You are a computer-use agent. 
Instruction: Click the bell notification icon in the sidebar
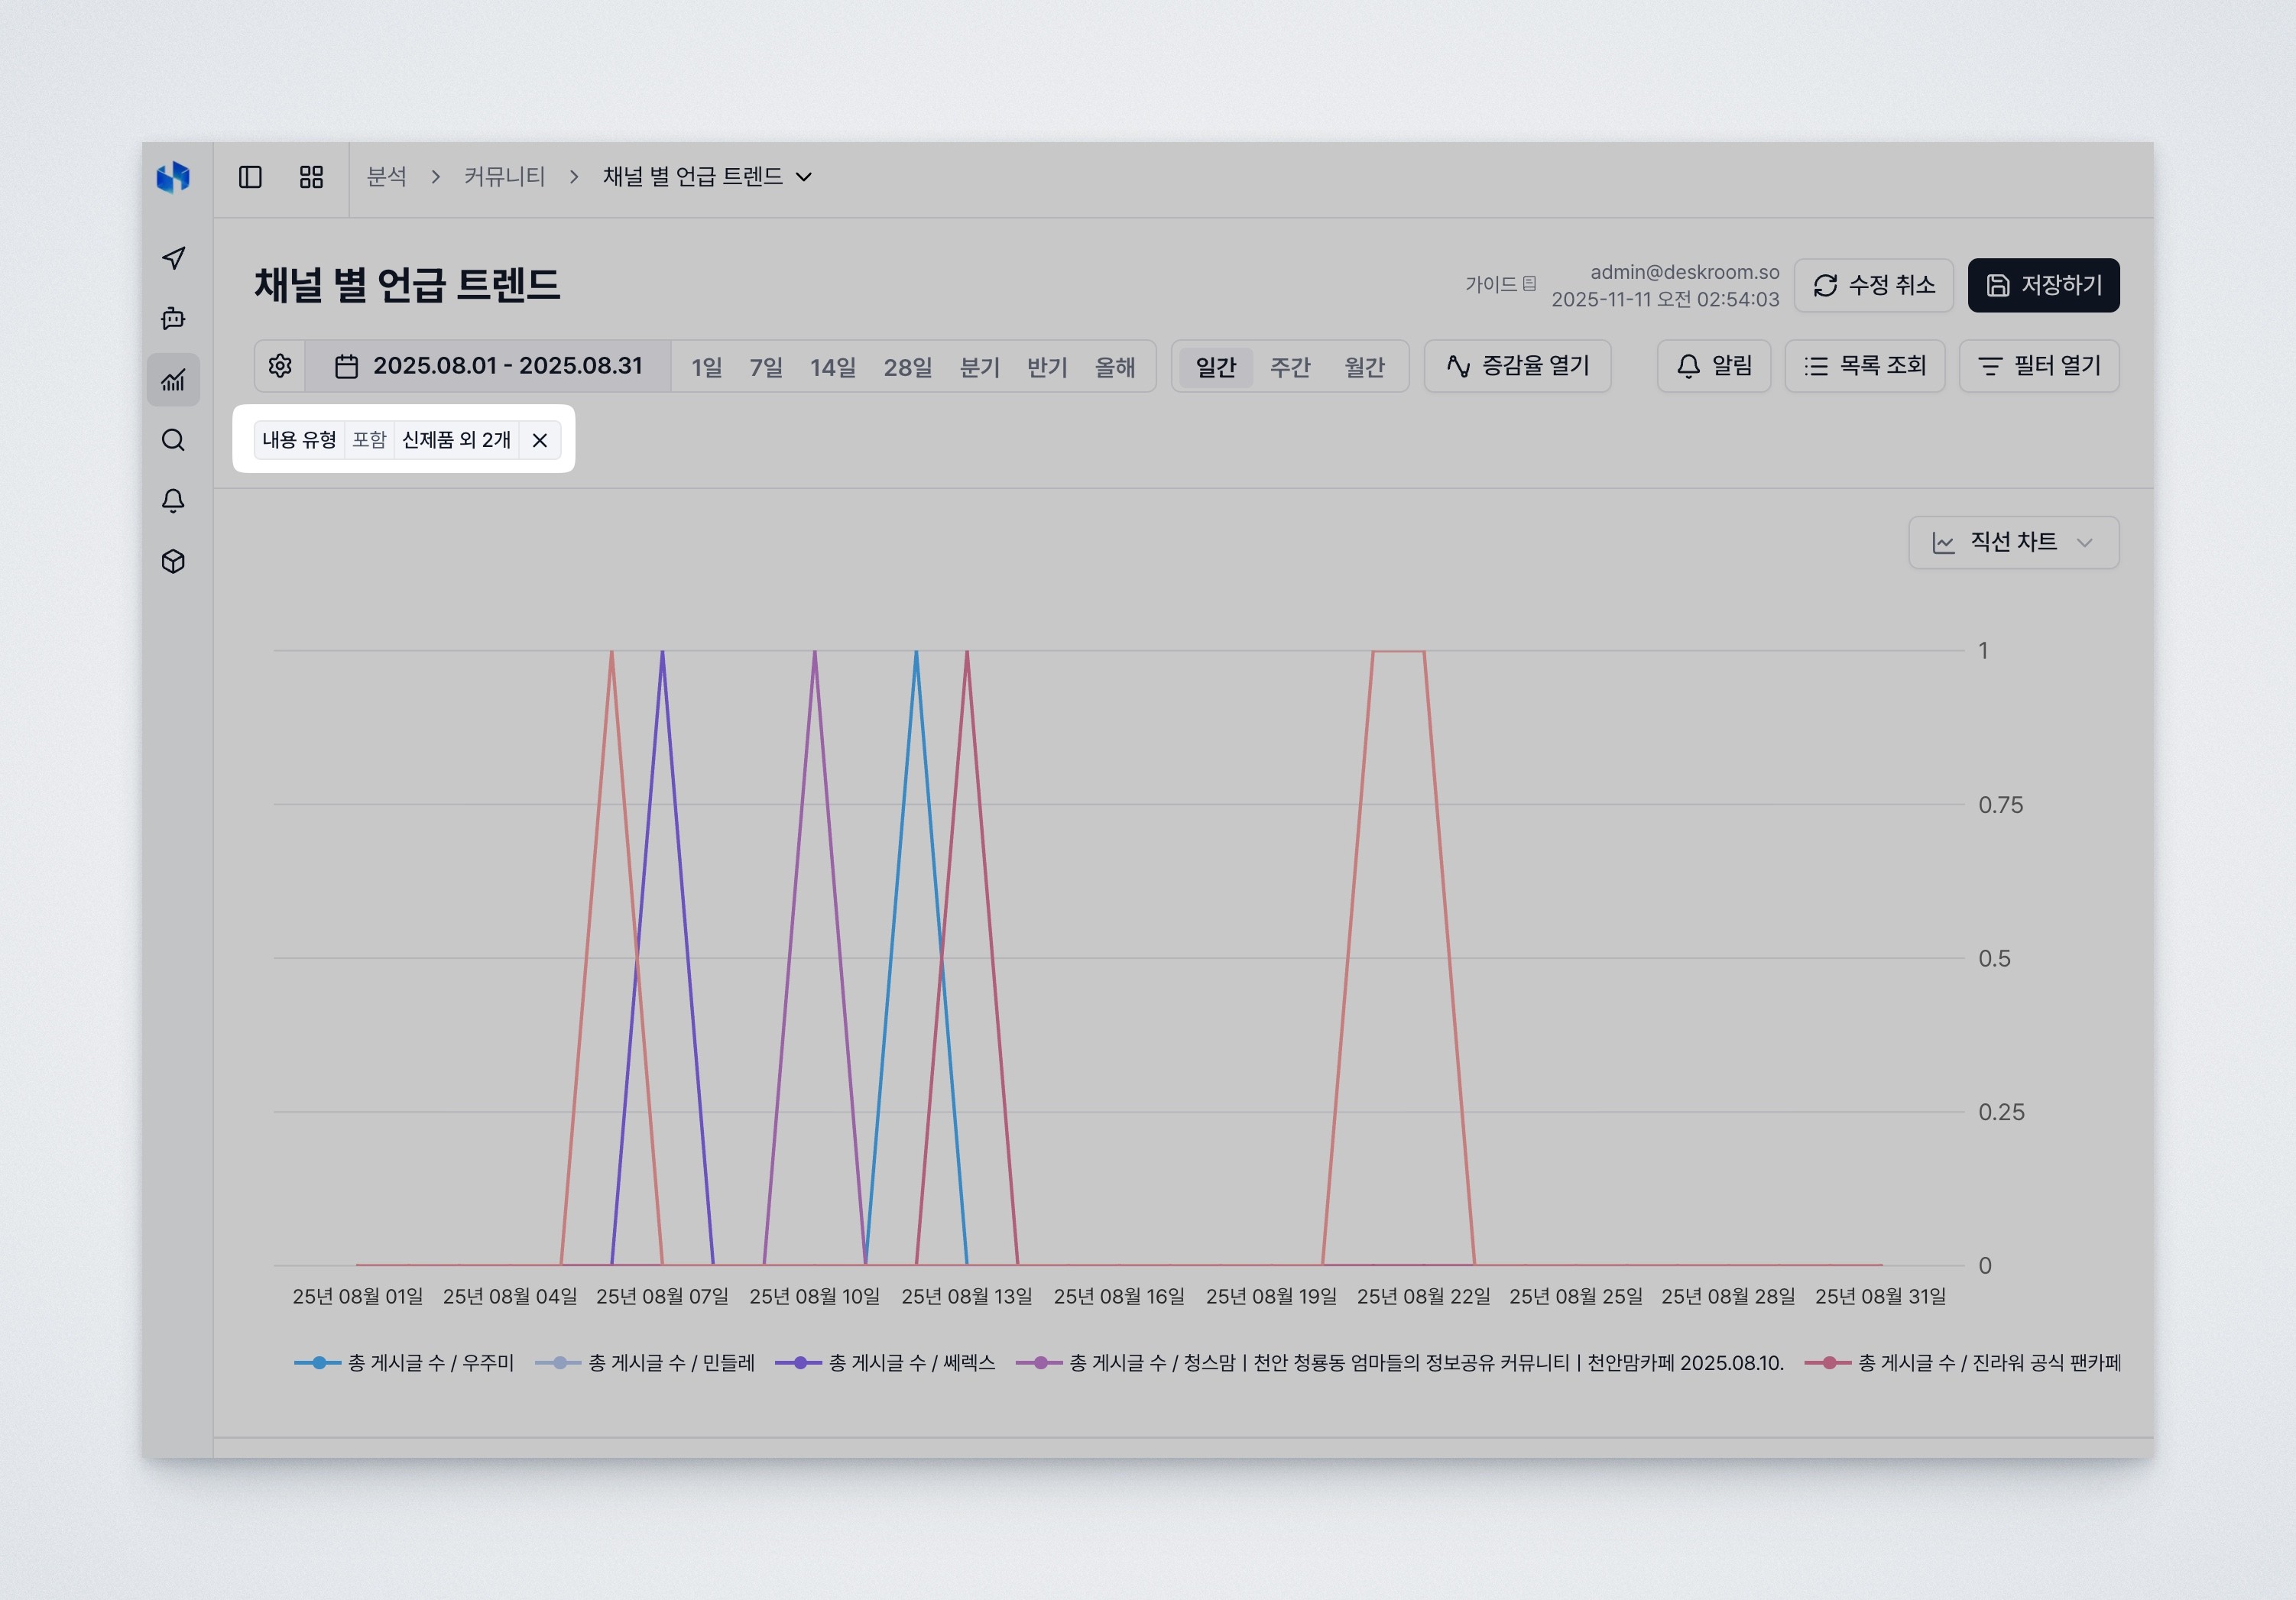[x=172, y=500]
